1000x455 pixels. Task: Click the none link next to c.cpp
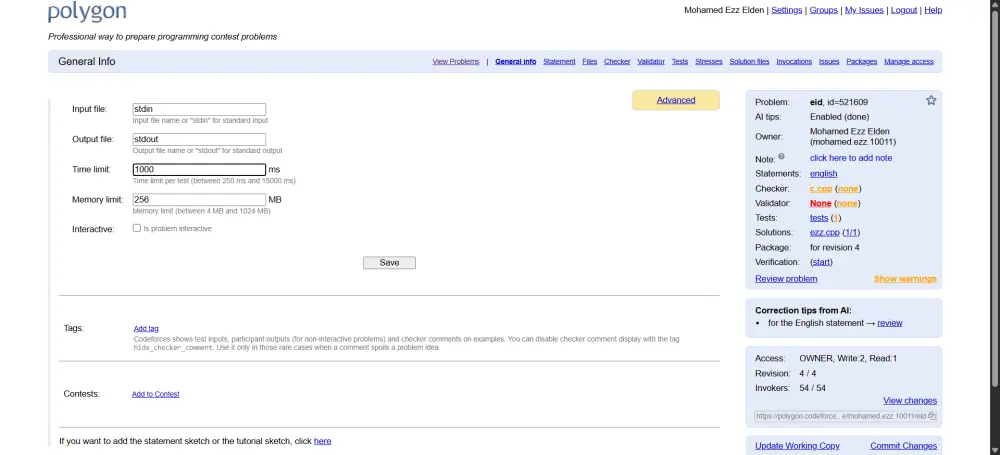[848, 189]
